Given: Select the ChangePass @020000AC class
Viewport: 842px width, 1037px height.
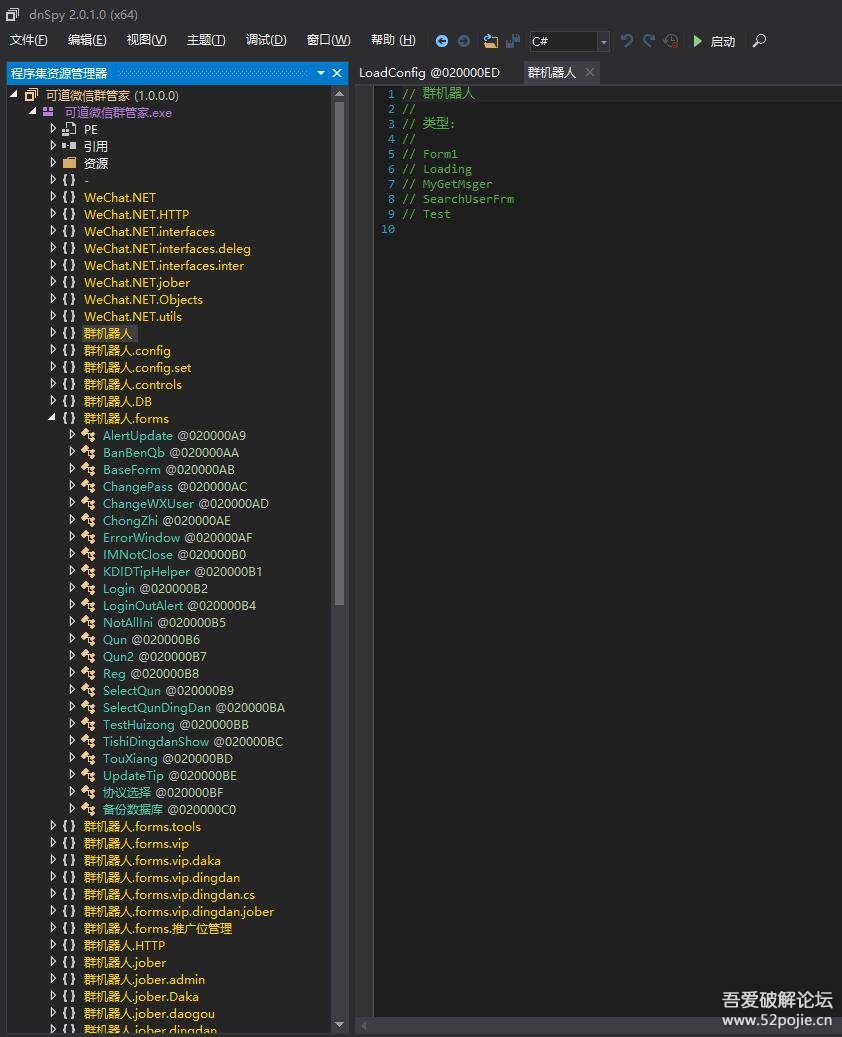Looking at the screenshot, I should click(x=175, y=486).
